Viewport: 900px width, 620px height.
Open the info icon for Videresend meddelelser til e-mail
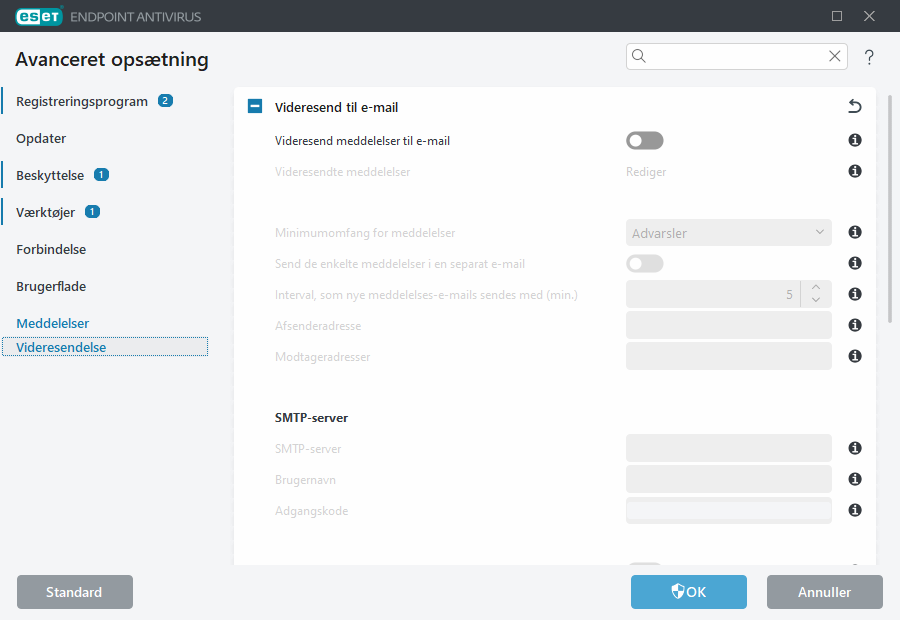855,140
